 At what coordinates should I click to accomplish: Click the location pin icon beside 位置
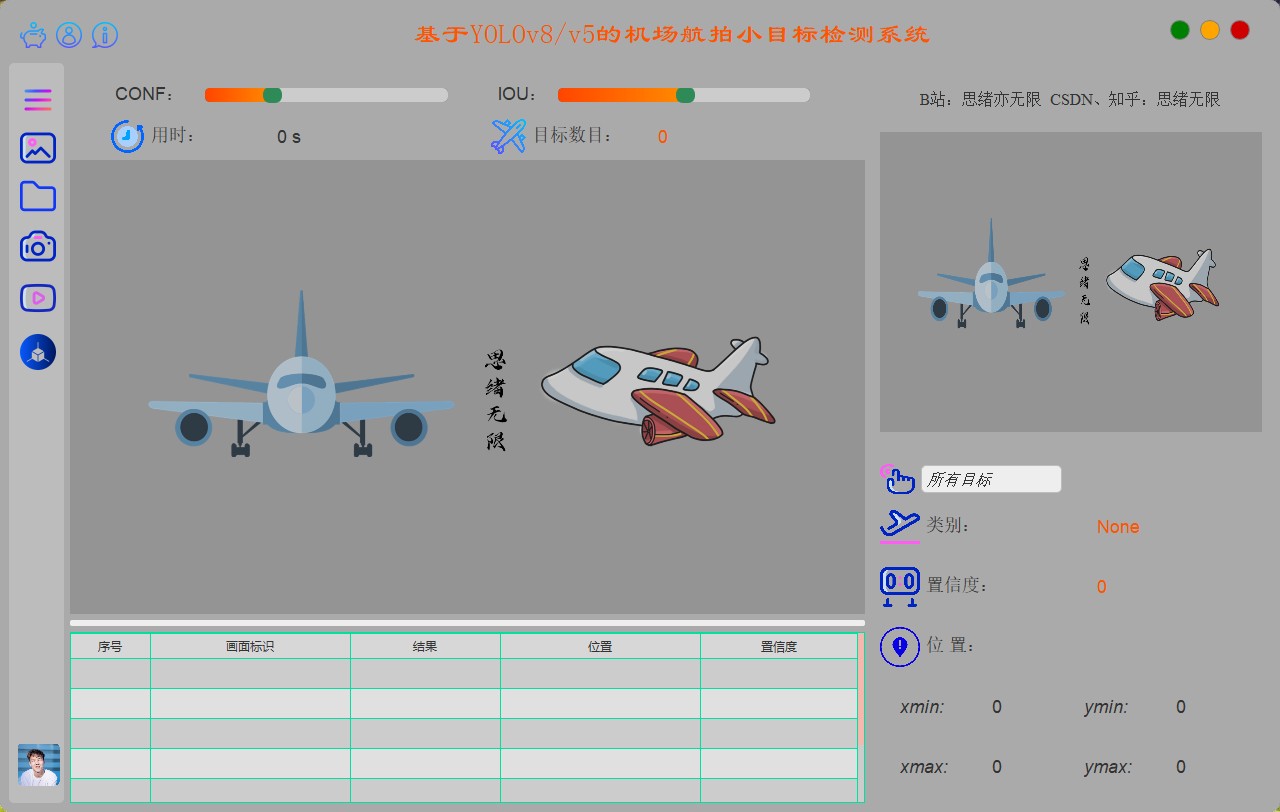click(x=900, y=646)
